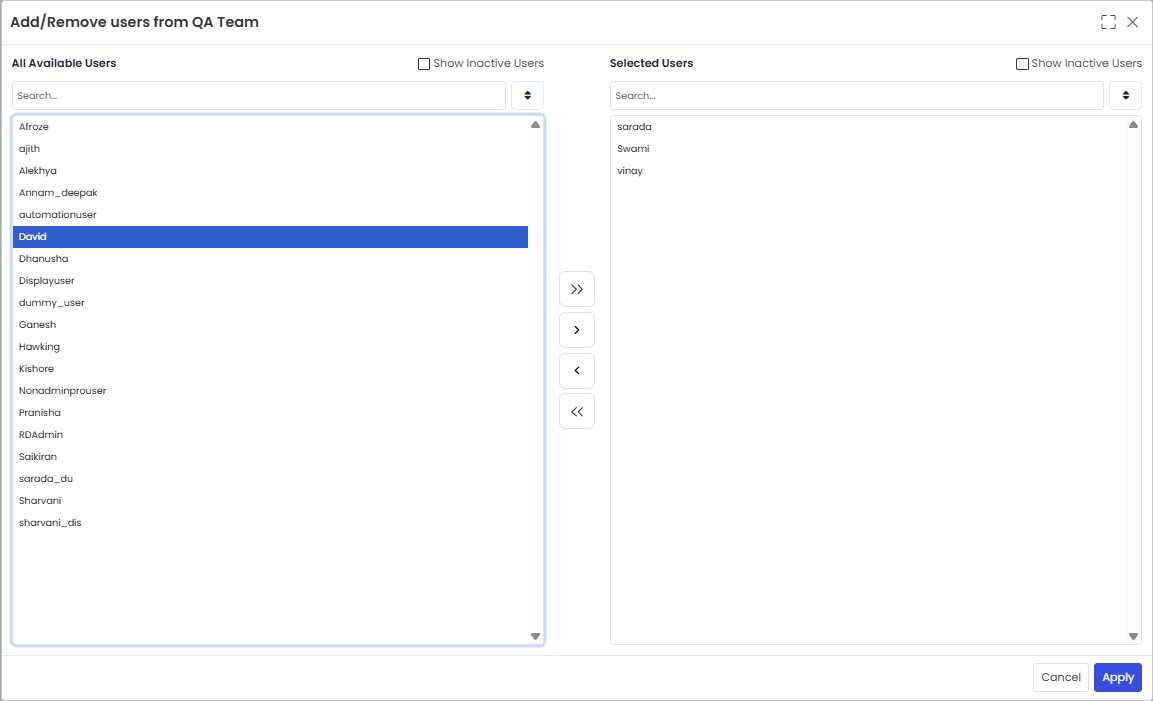Move selected user right with single arrow
The width and height of the screenshot is (1153, 701).
576,330
